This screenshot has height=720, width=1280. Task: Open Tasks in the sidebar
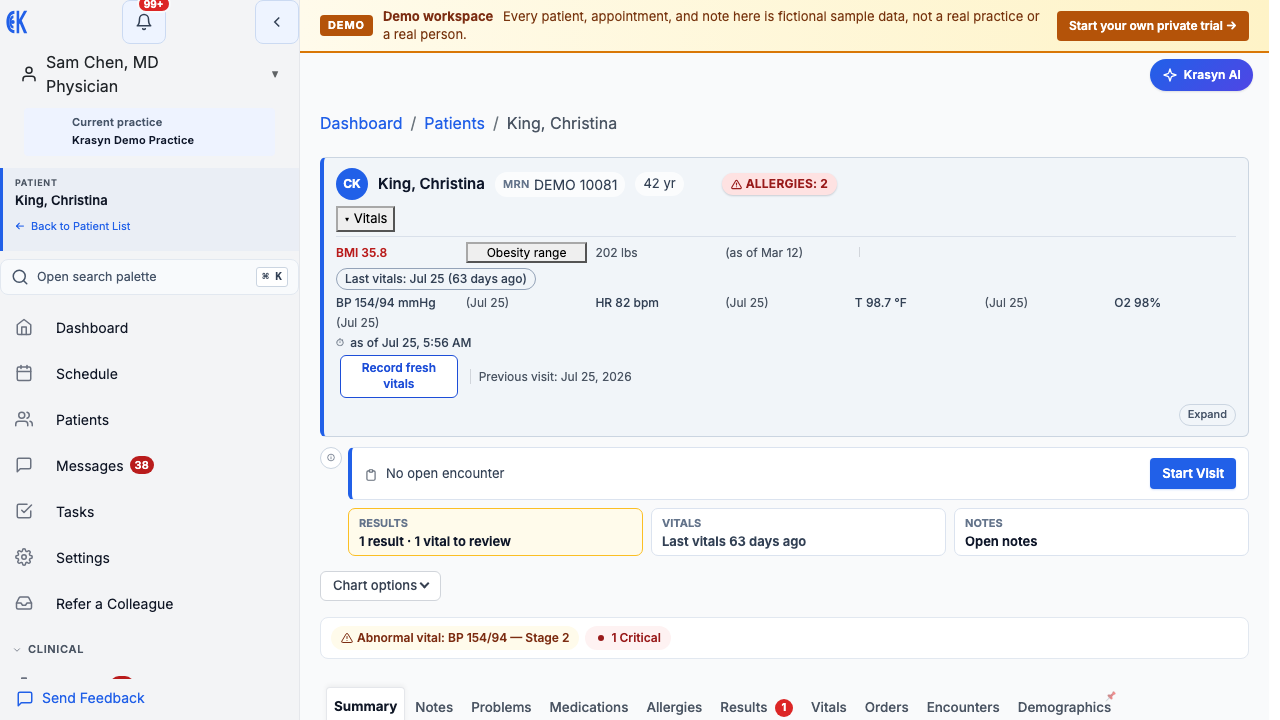pyautogui.click(x=150, y=512)
